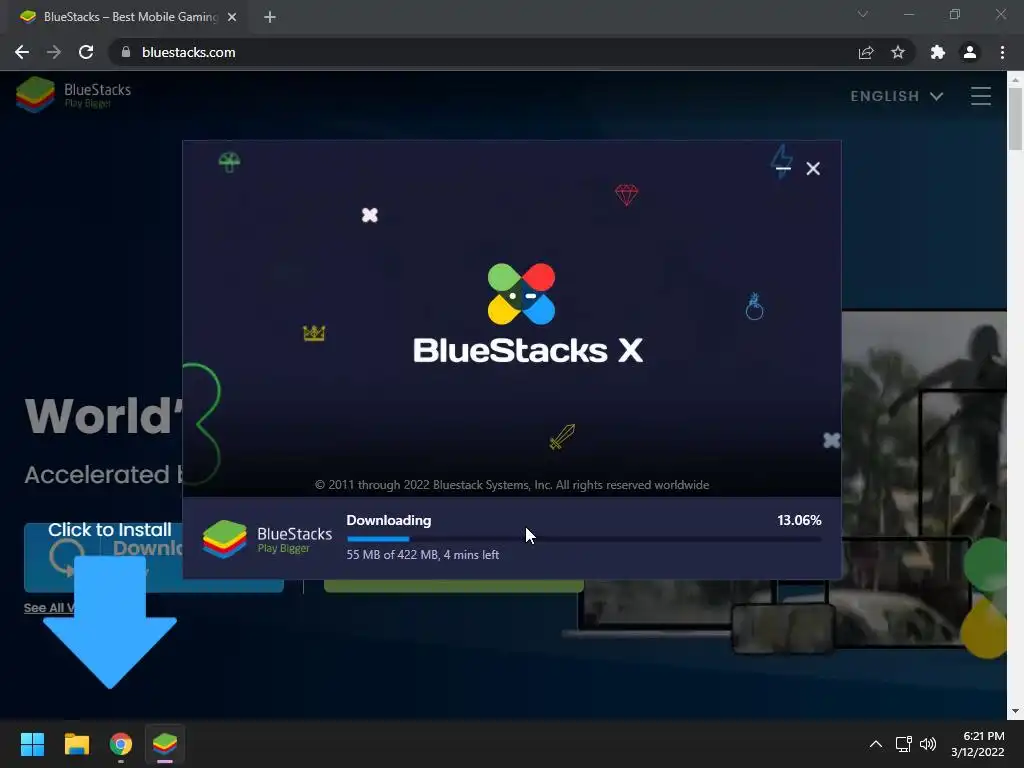Image resolution: width=1024 pixels, height=768 pixels.
Task: Click the Downloading status label
Action: tap(389, 520)
